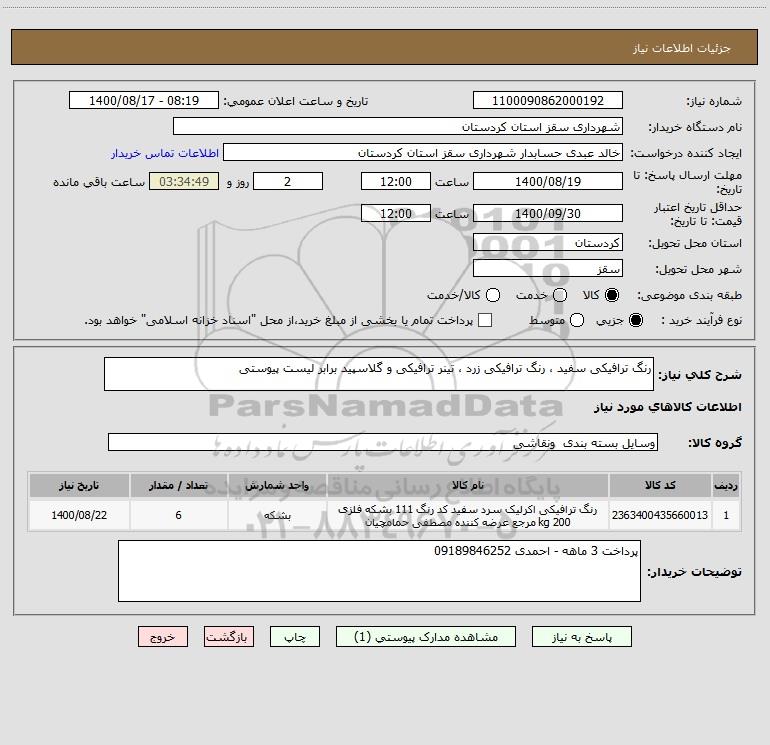Click the product name cell رنگ ترافیکی اکرلیک

(468, 515)
